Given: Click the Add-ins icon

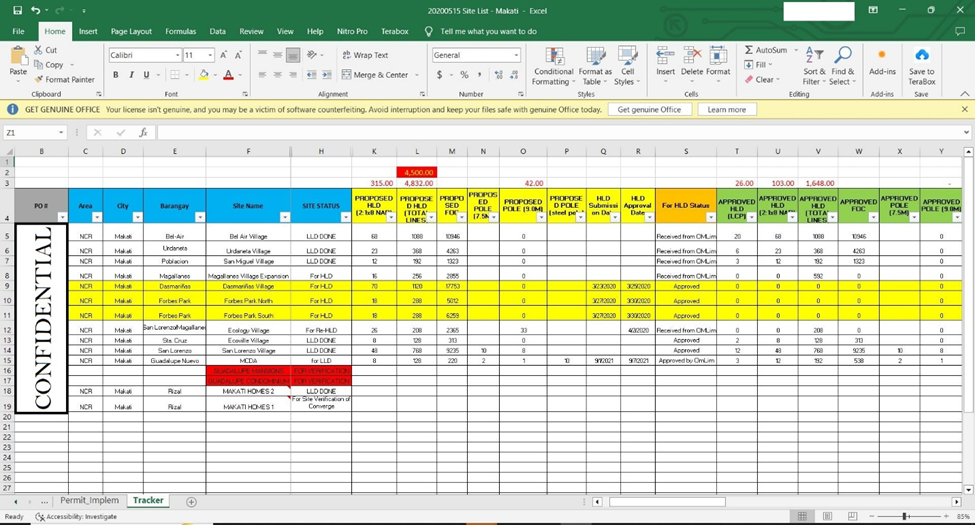Looking at the screenshot, I should 882,55.
